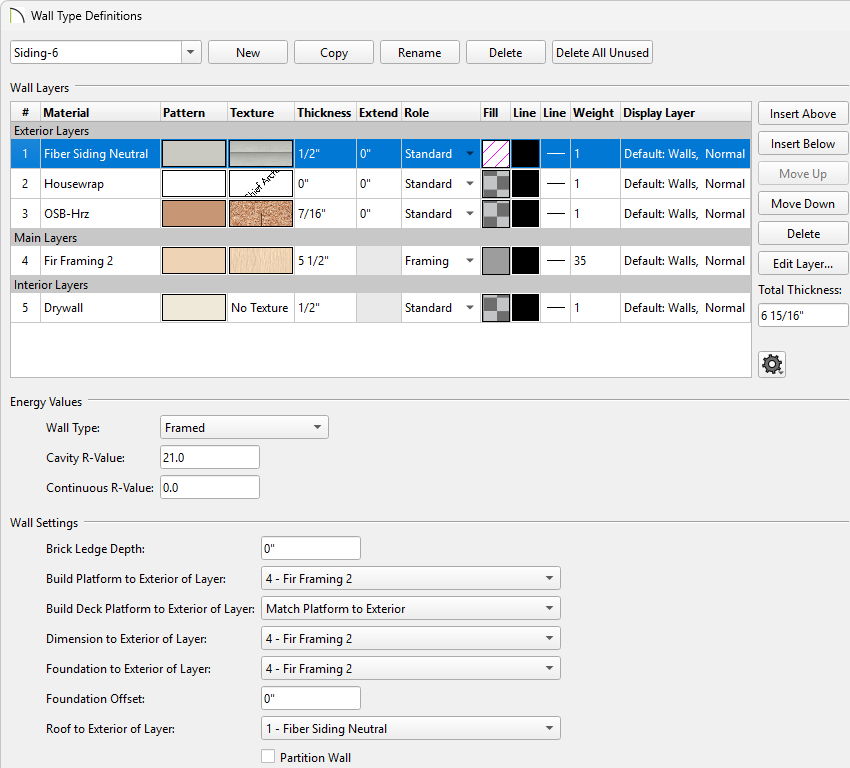The width and height of the screenshot is (850, 768).
Task: Click the Cavity R-Value field
Action: click(x=210, y=457)
